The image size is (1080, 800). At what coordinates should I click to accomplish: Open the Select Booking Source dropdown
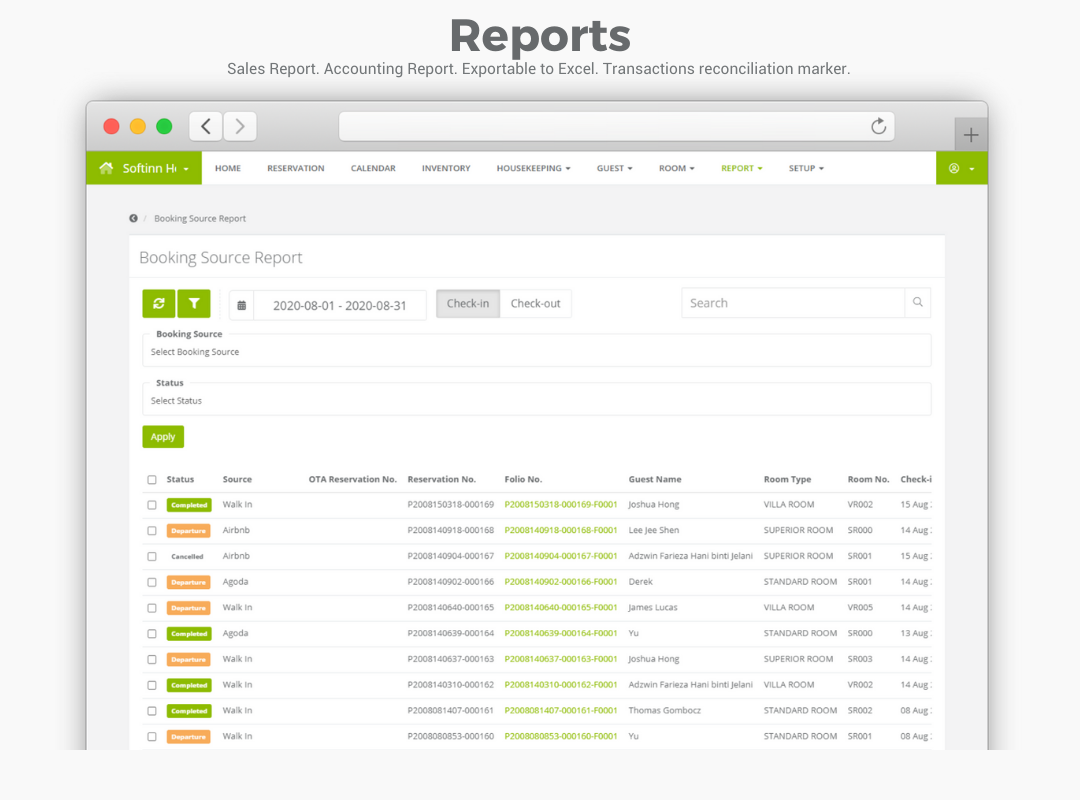[536, 352]
